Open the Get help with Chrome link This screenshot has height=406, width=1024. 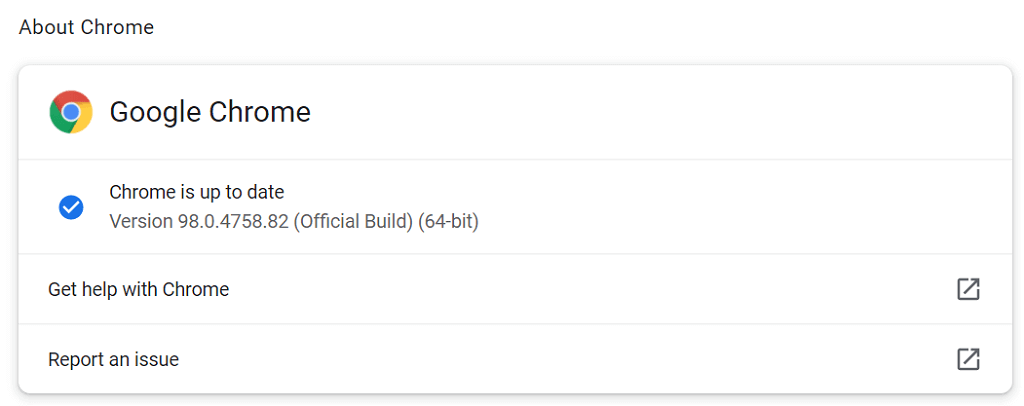(138, 289)
